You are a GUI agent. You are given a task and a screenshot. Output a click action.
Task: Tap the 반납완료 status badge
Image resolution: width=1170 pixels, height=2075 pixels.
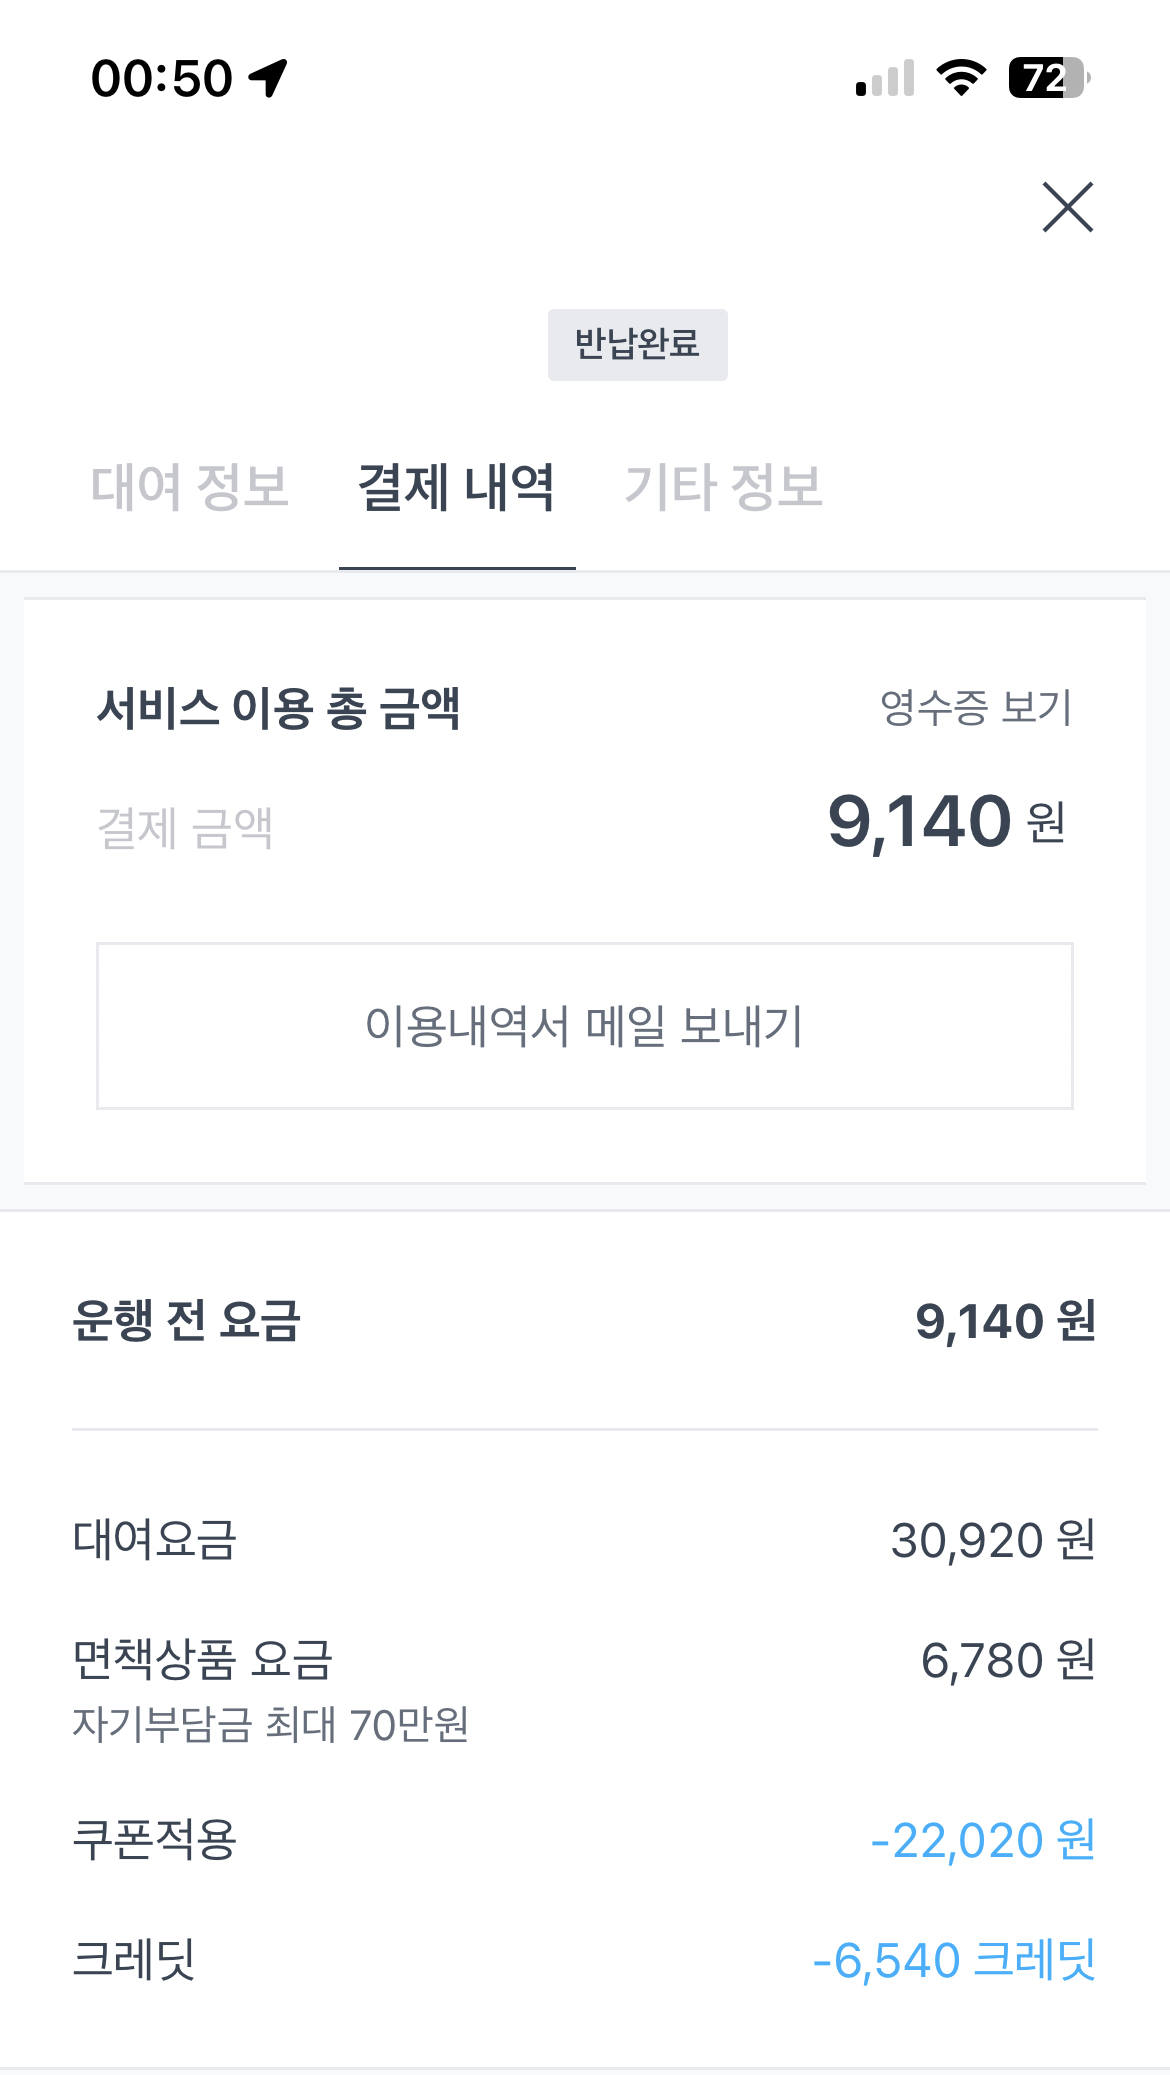pos(637,345)
